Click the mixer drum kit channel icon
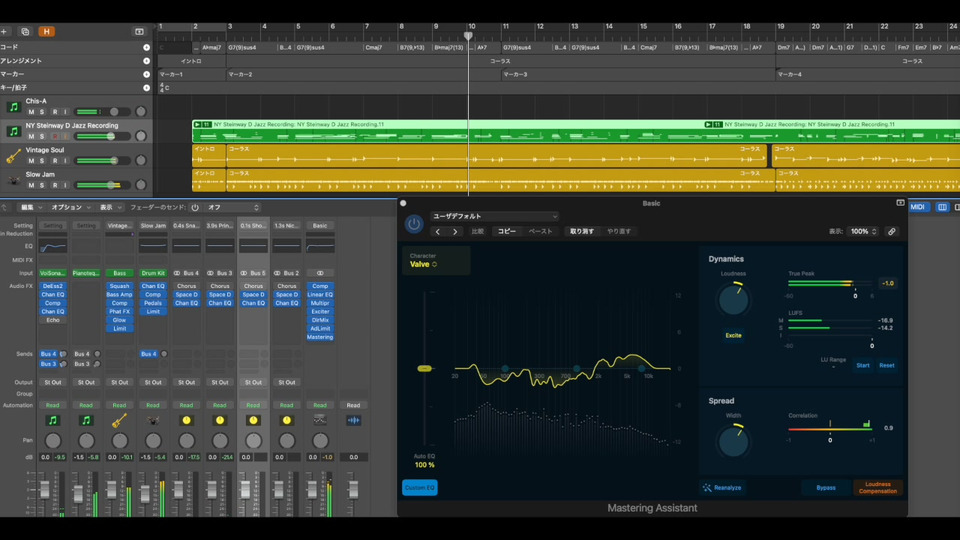Viewport: 960px width, 540px height. point(153,420)
